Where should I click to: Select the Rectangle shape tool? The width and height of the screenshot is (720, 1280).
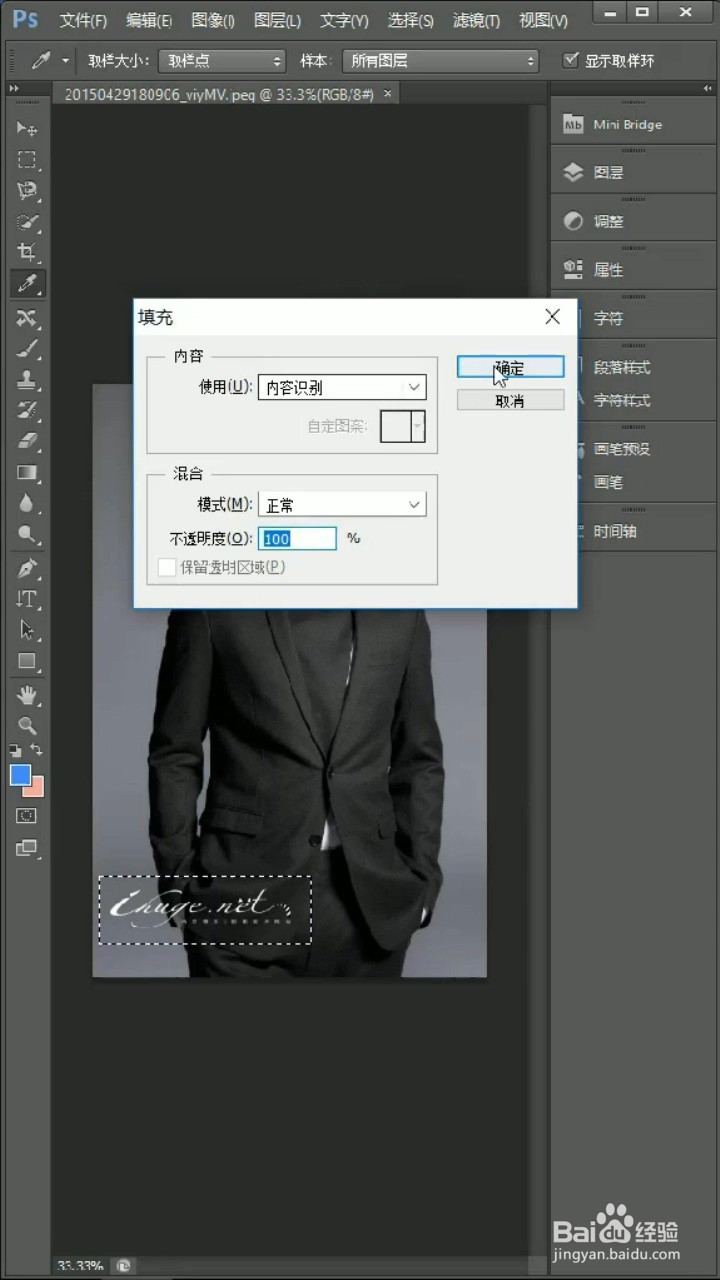27,661
